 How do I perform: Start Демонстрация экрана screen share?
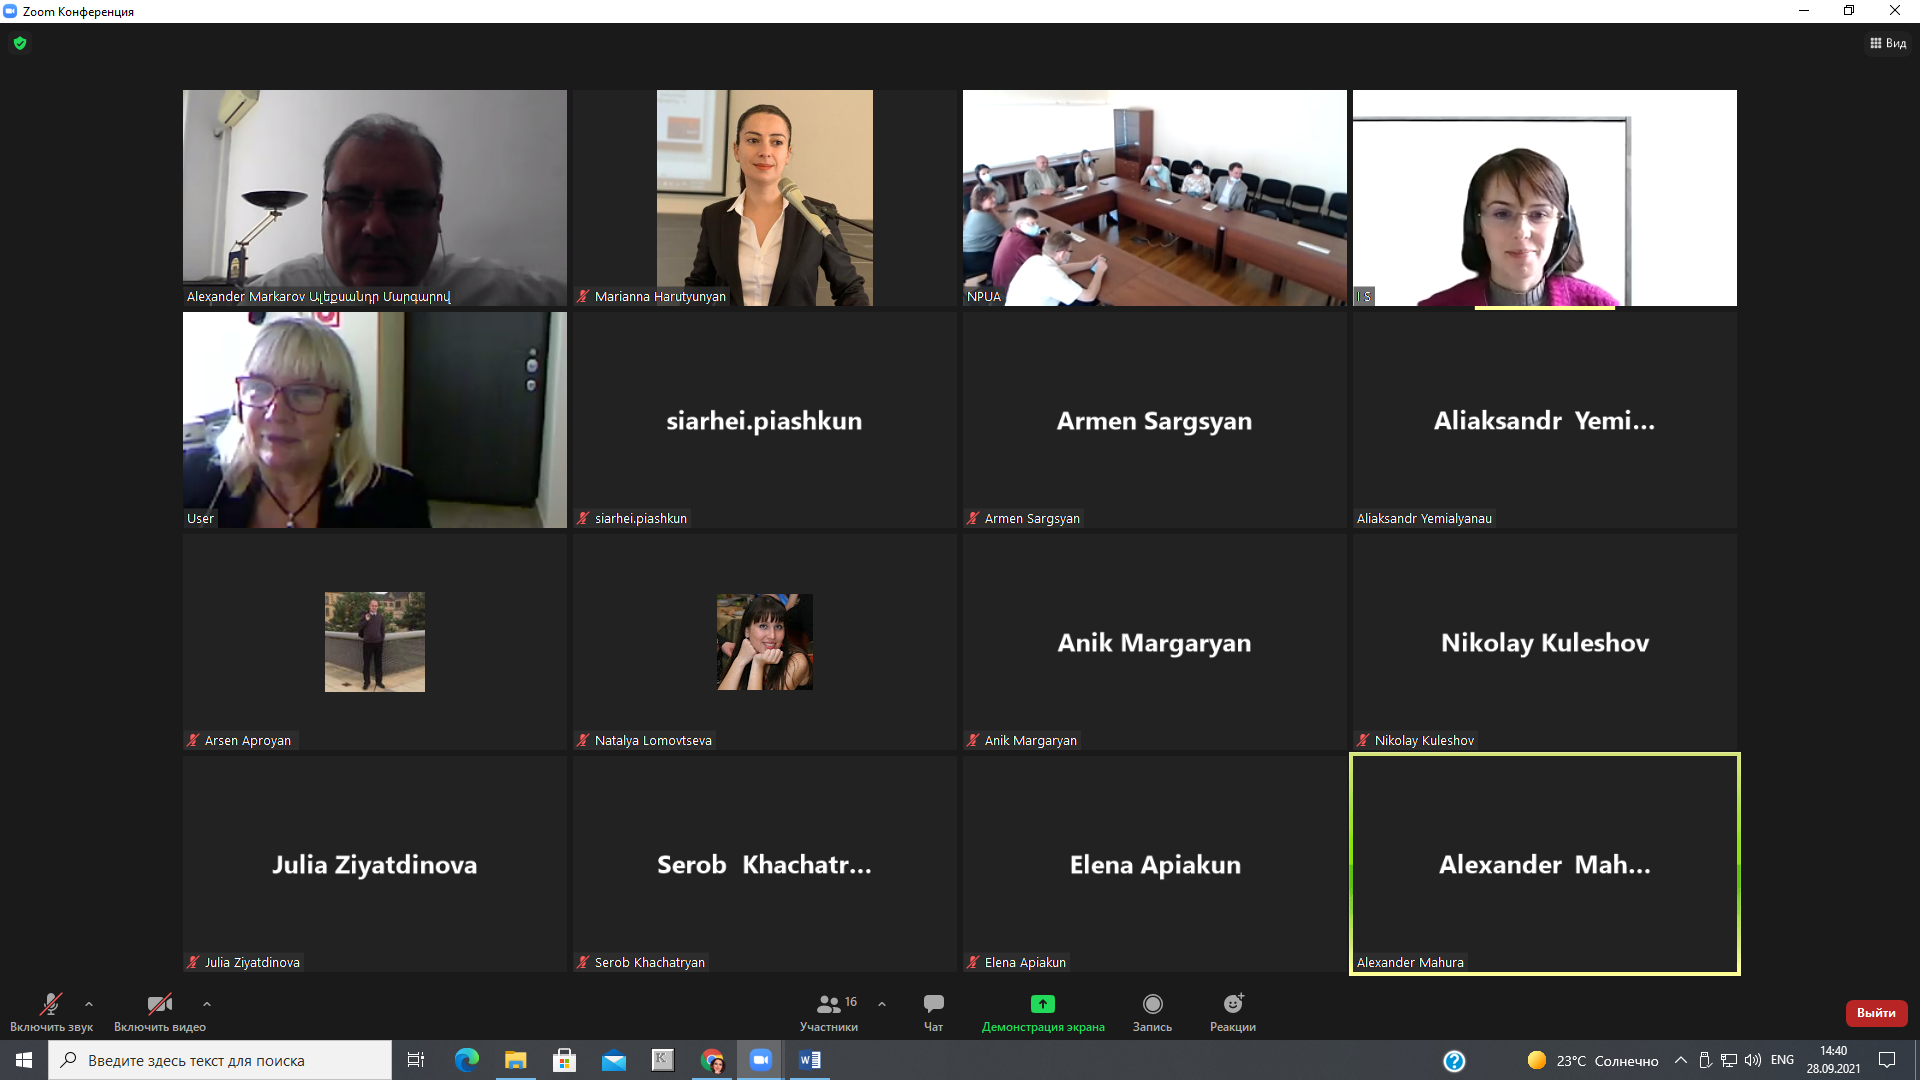click(1042, 1010)
